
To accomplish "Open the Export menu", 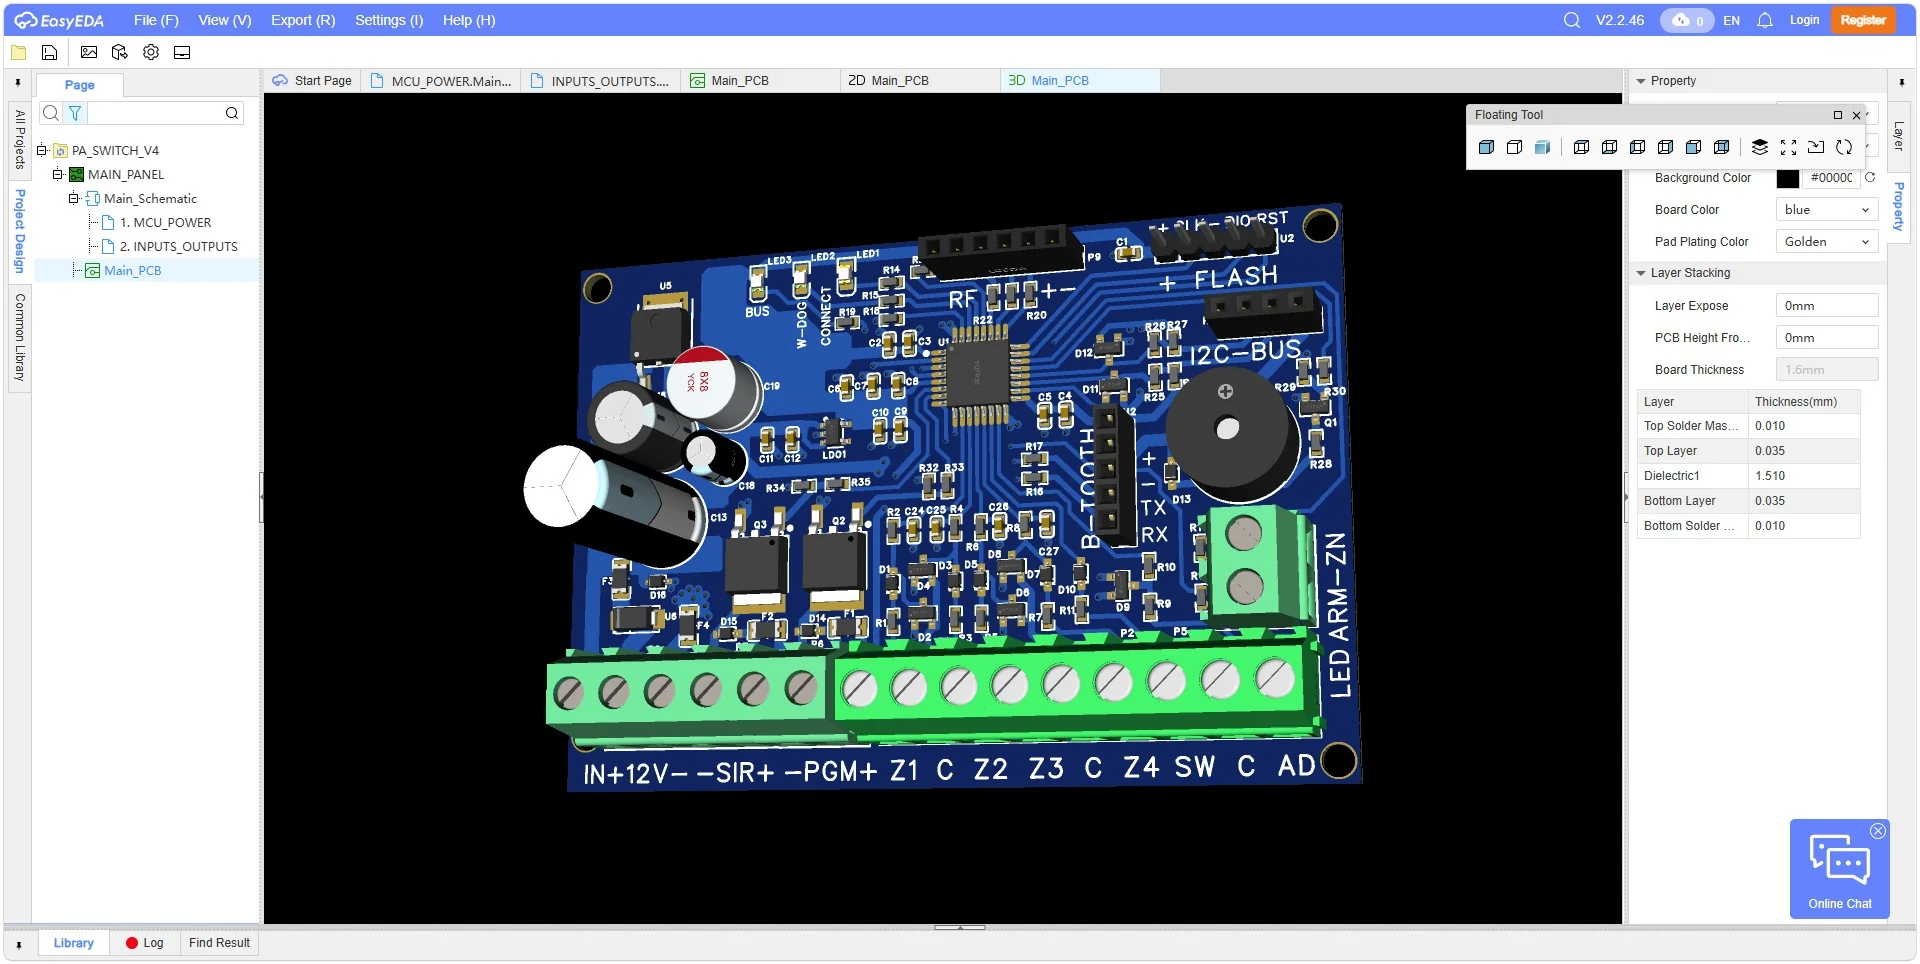I will [302, 19].
